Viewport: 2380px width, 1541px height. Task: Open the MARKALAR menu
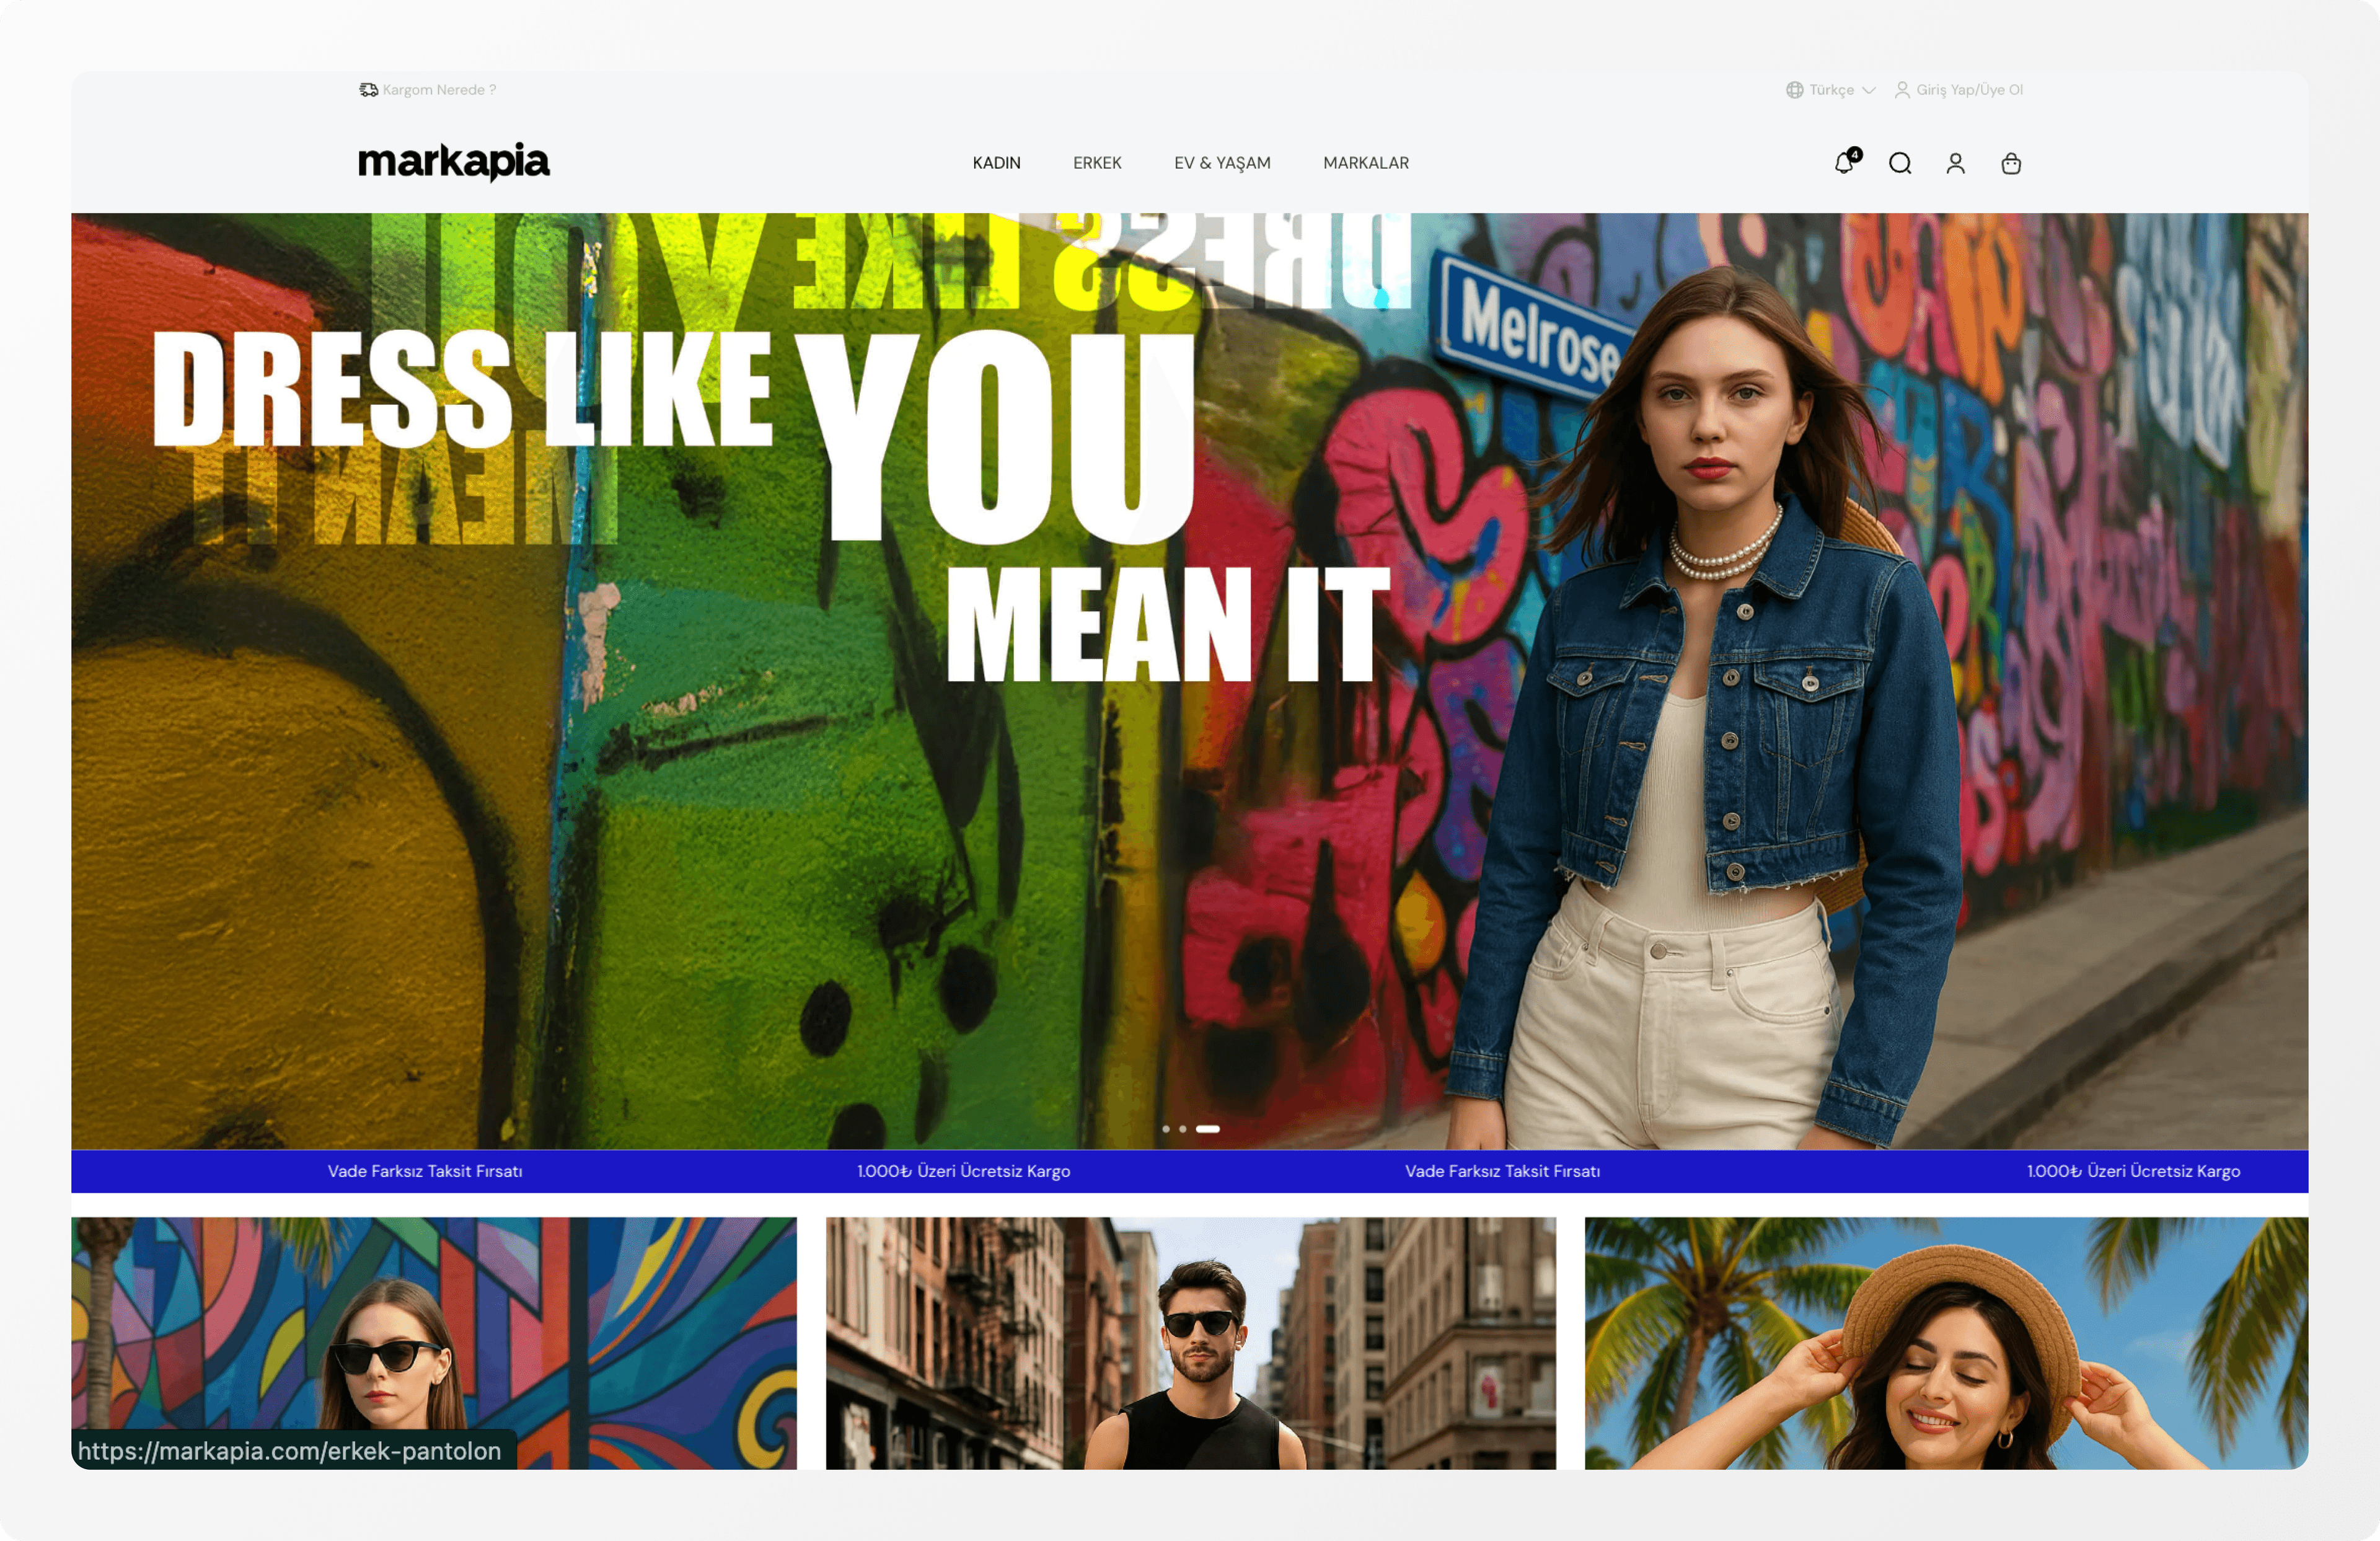pyautogui.click(x=1365, y=163)
